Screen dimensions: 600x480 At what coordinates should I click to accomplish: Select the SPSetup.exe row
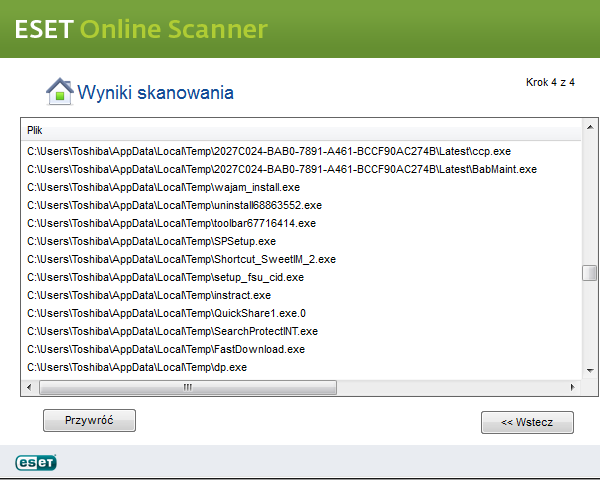(x=302, y=241)
